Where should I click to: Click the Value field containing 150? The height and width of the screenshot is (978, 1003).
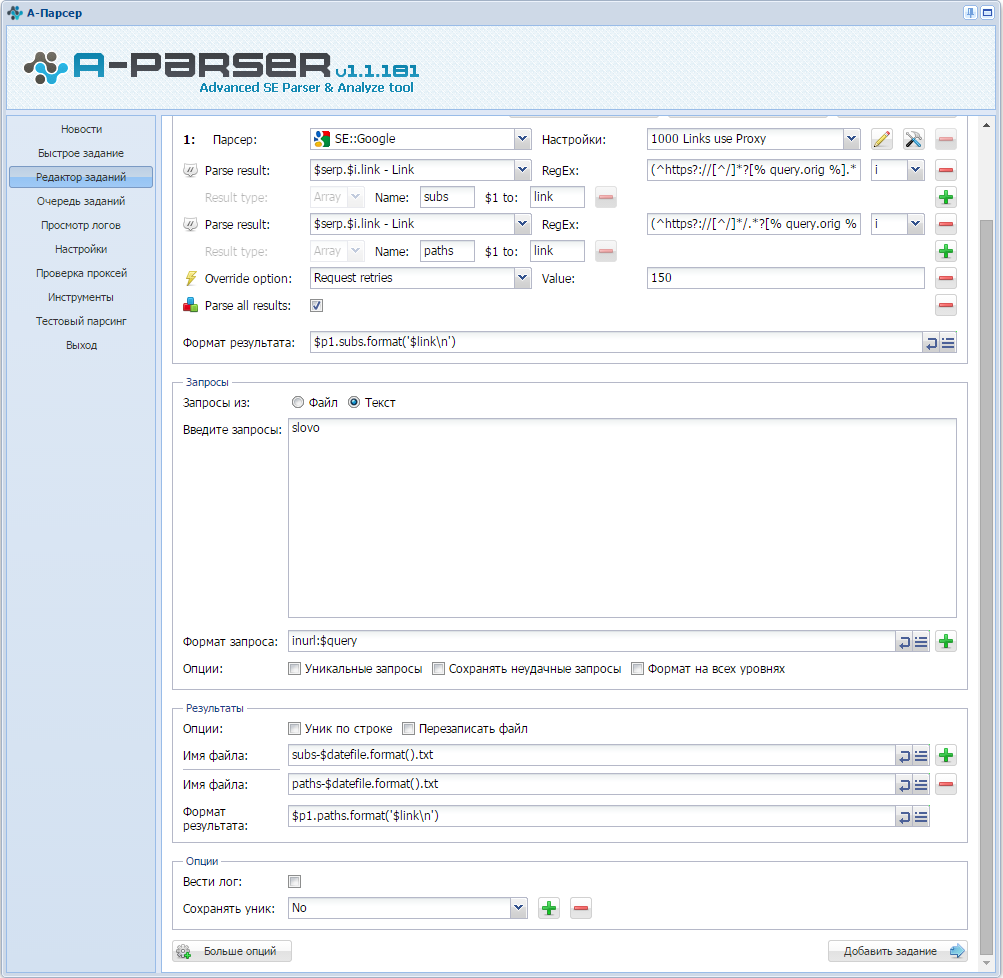click(x=786, y=278)
